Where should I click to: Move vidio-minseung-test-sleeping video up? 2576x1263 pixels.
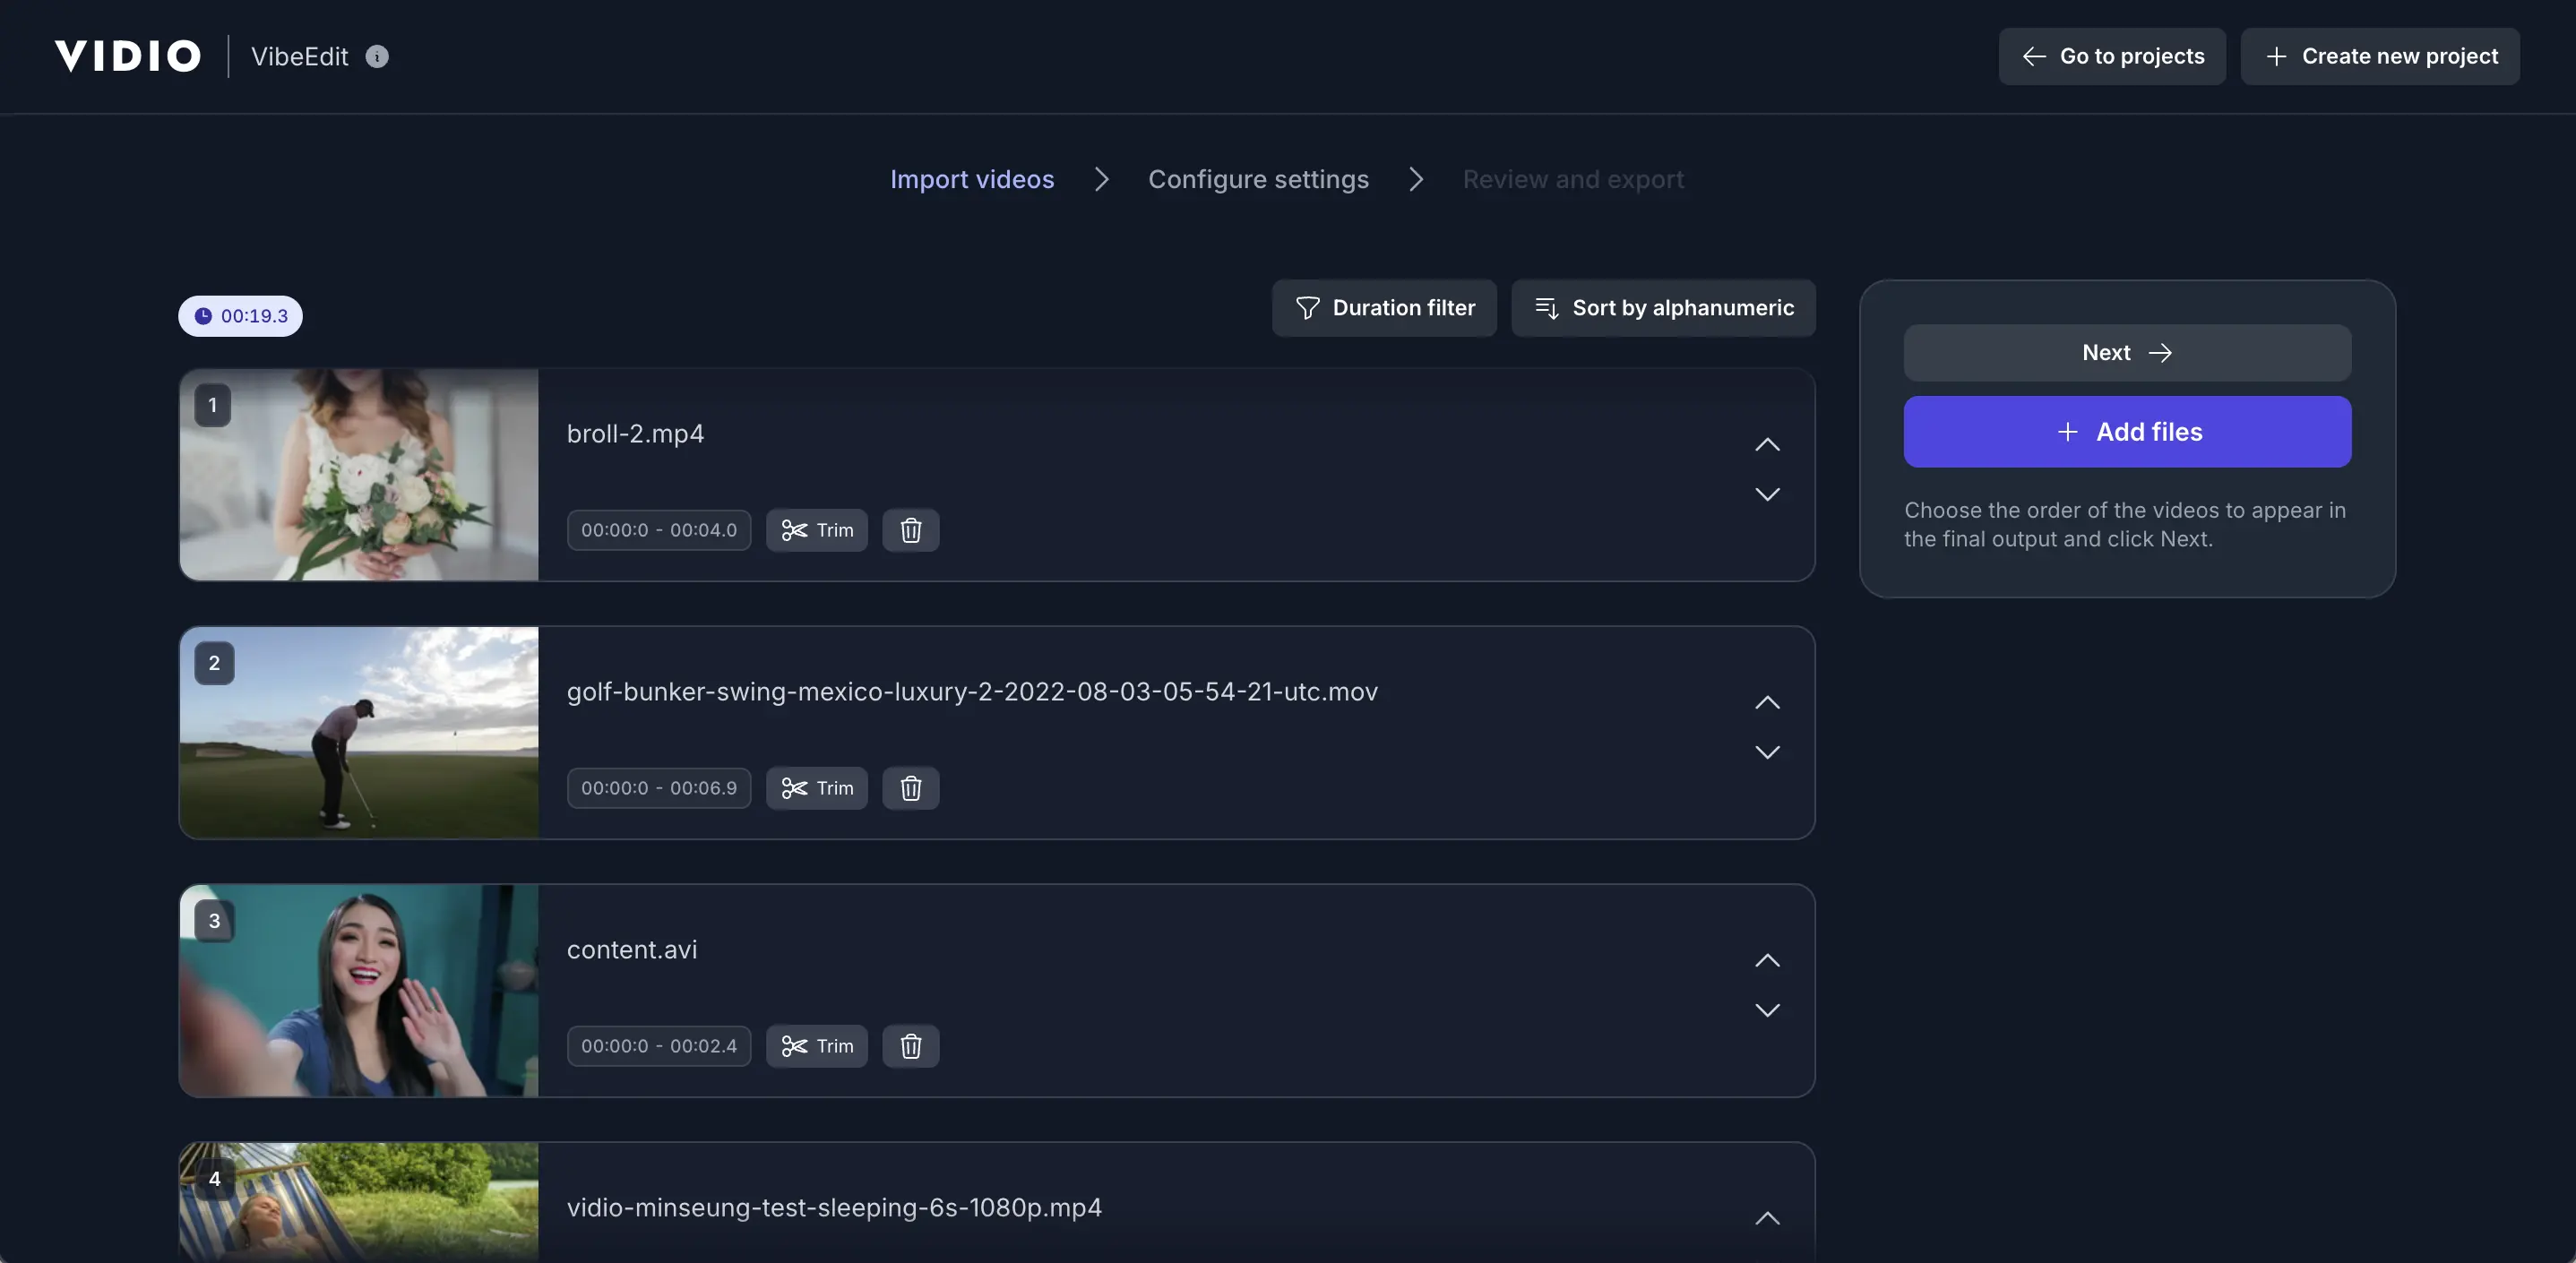1767,1219
